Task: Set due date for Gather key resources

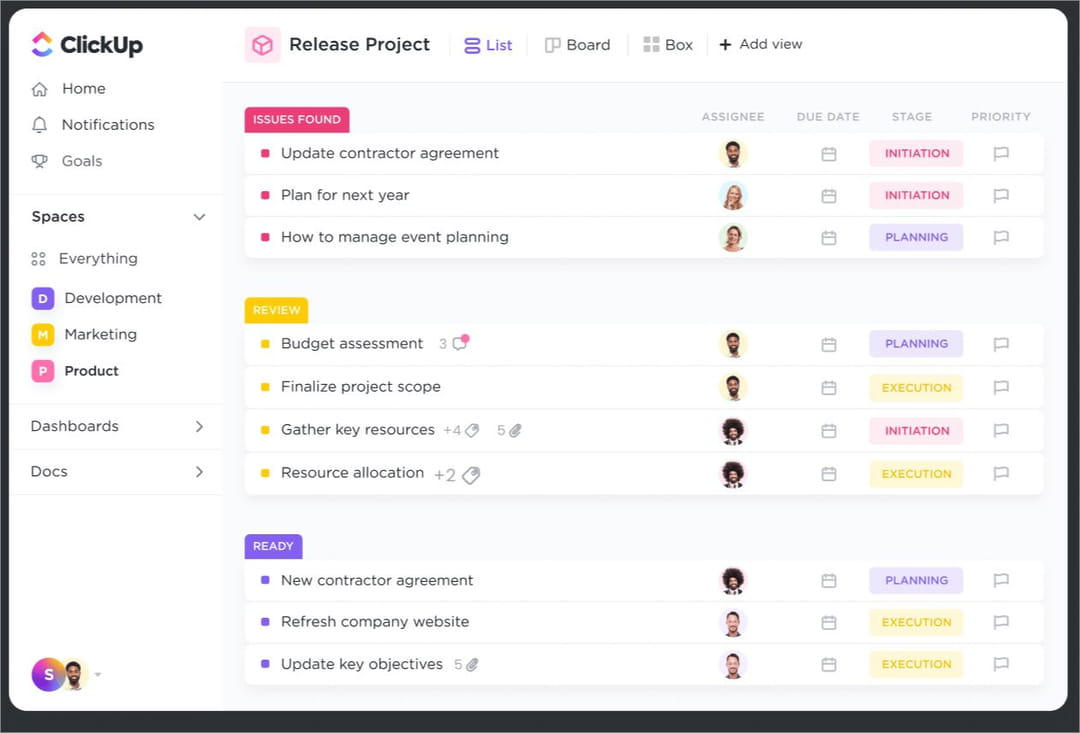Action: (x=829, y=431)
